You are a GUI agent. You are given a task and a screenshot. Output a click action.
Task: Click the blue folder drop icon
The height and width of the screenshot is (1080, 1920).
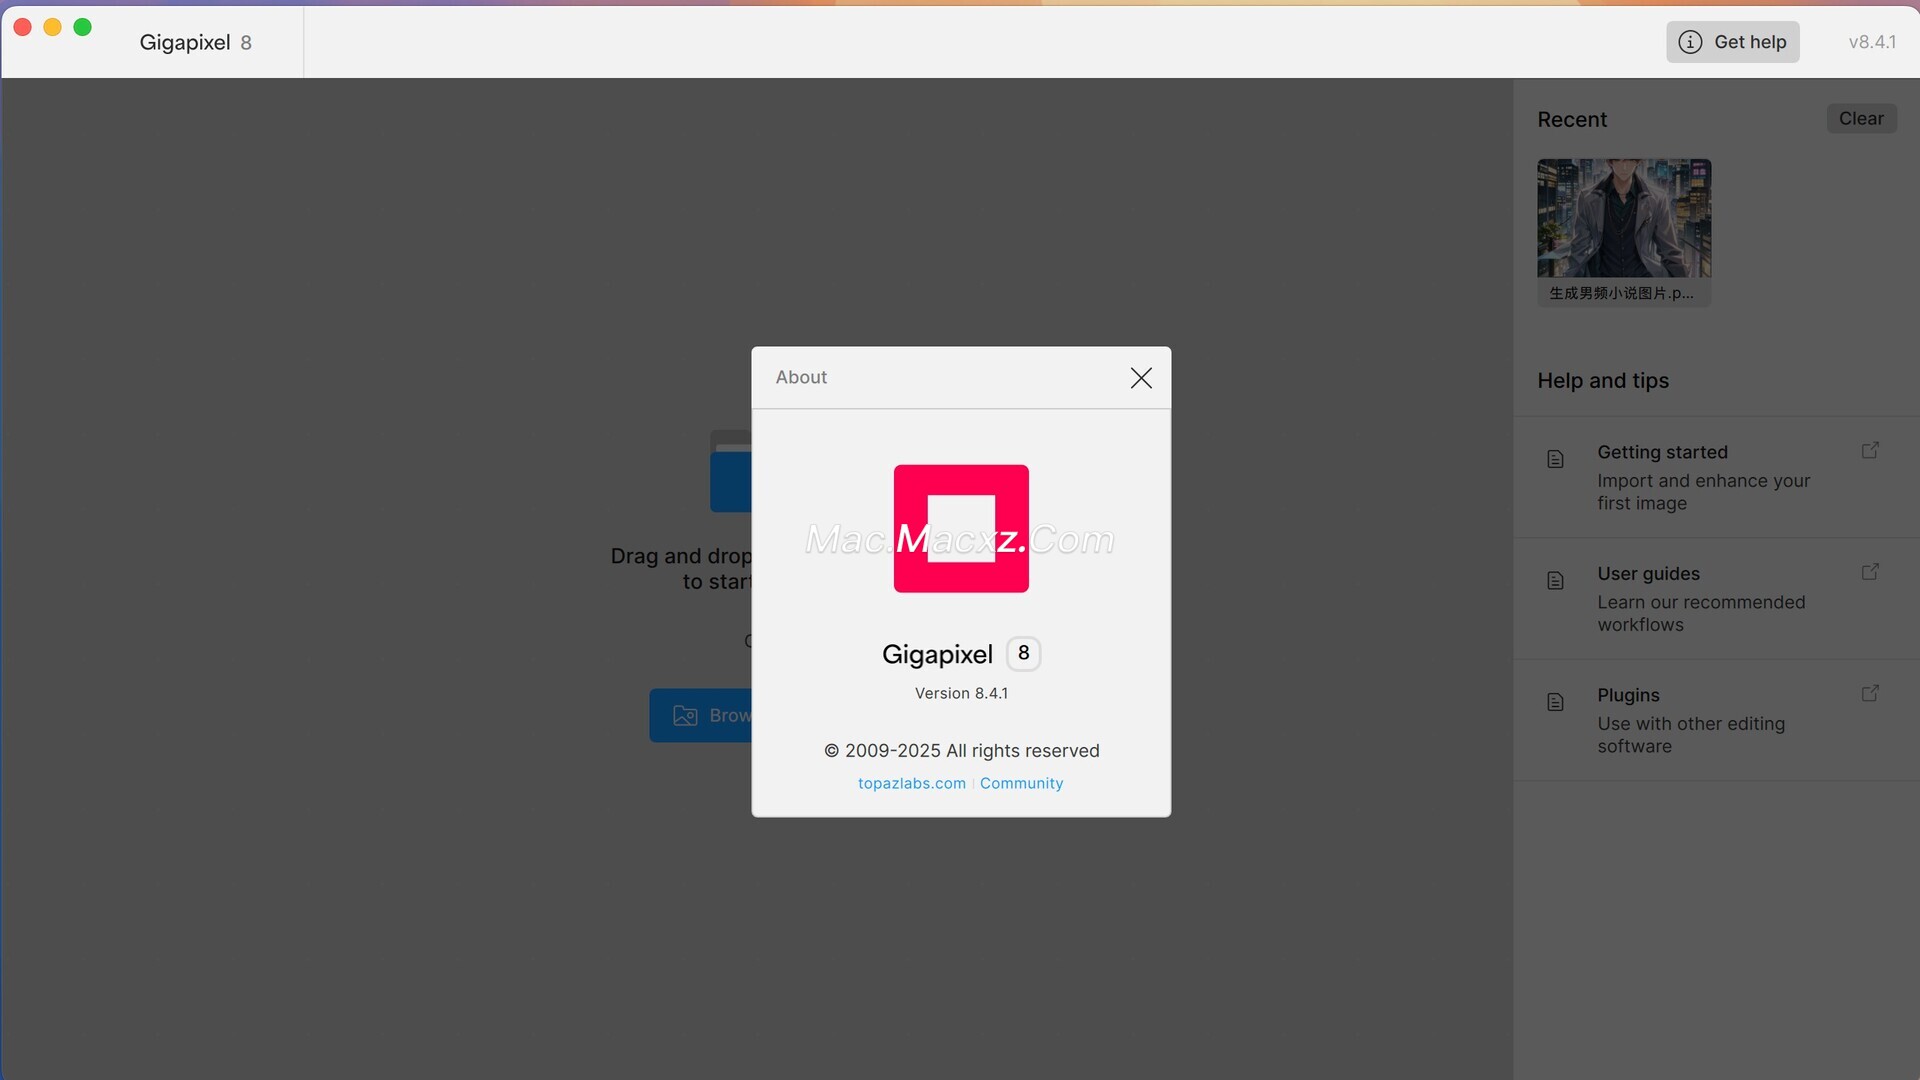731,472
